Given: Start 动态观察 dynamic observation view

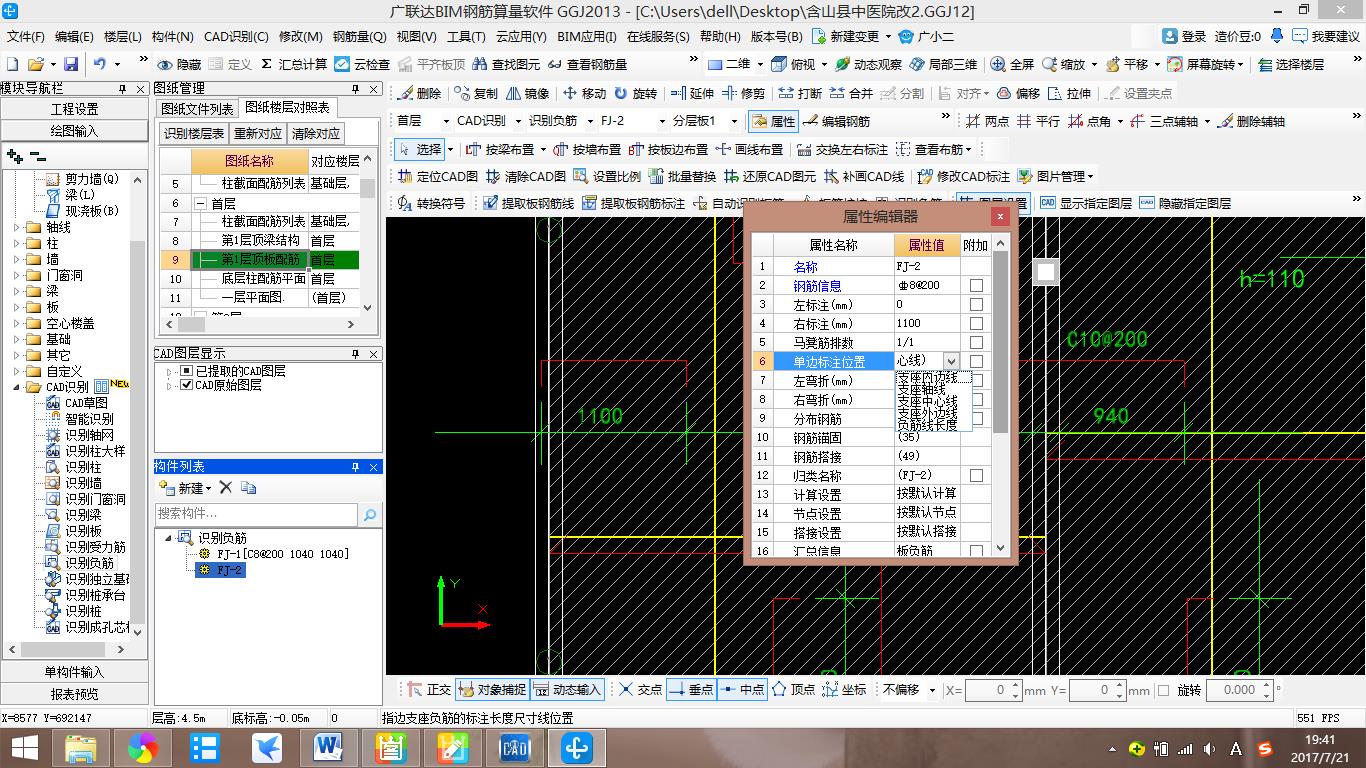Looking at the screenshot, I should click(x=868, y=64).
